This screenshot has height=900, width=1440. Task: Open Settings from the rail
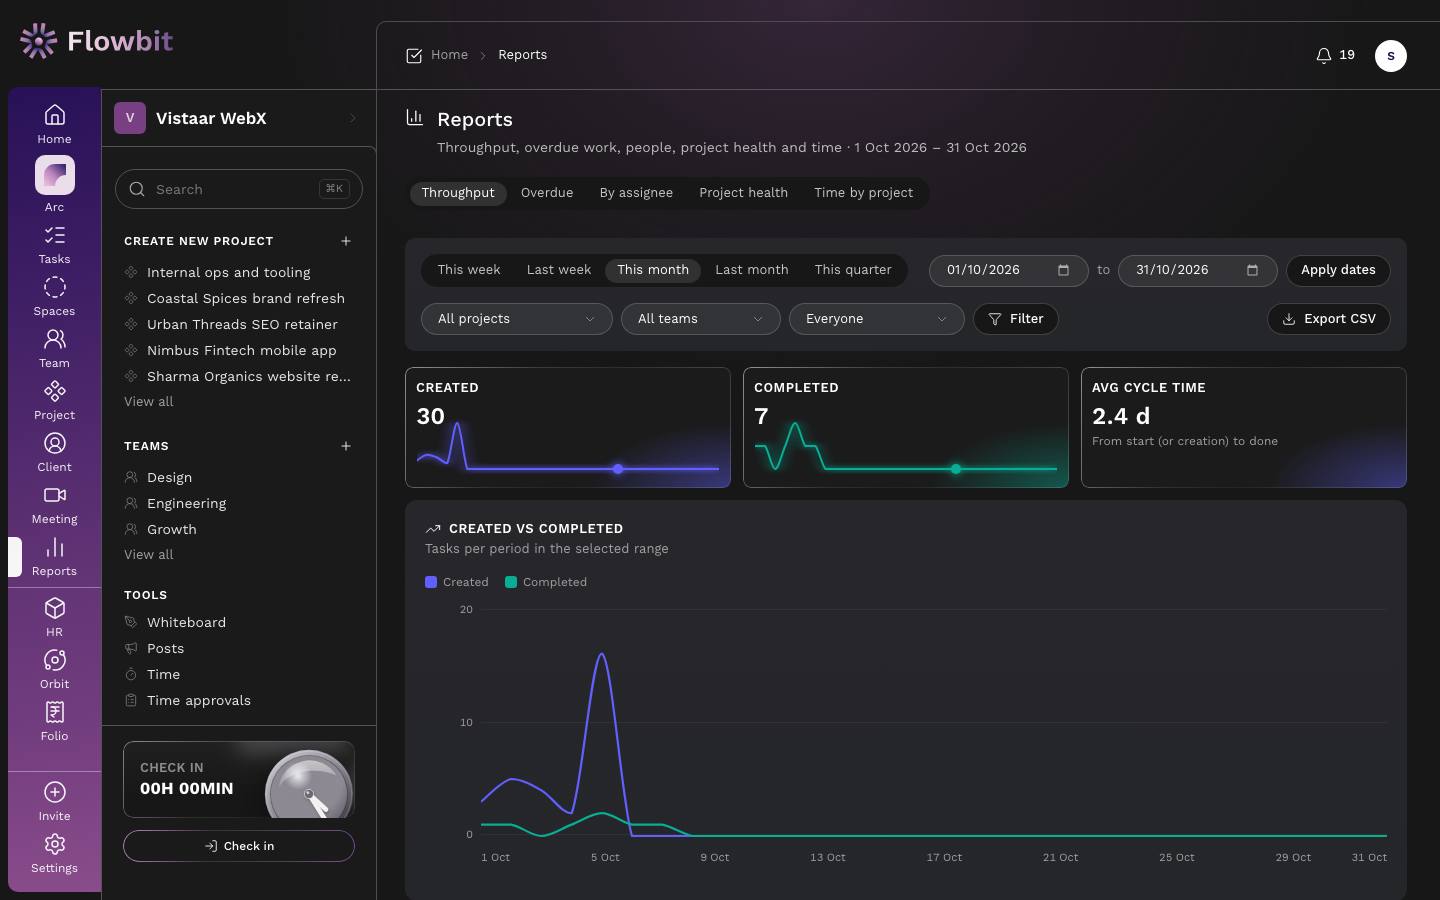pyautogui.click(x=54, y=853)
